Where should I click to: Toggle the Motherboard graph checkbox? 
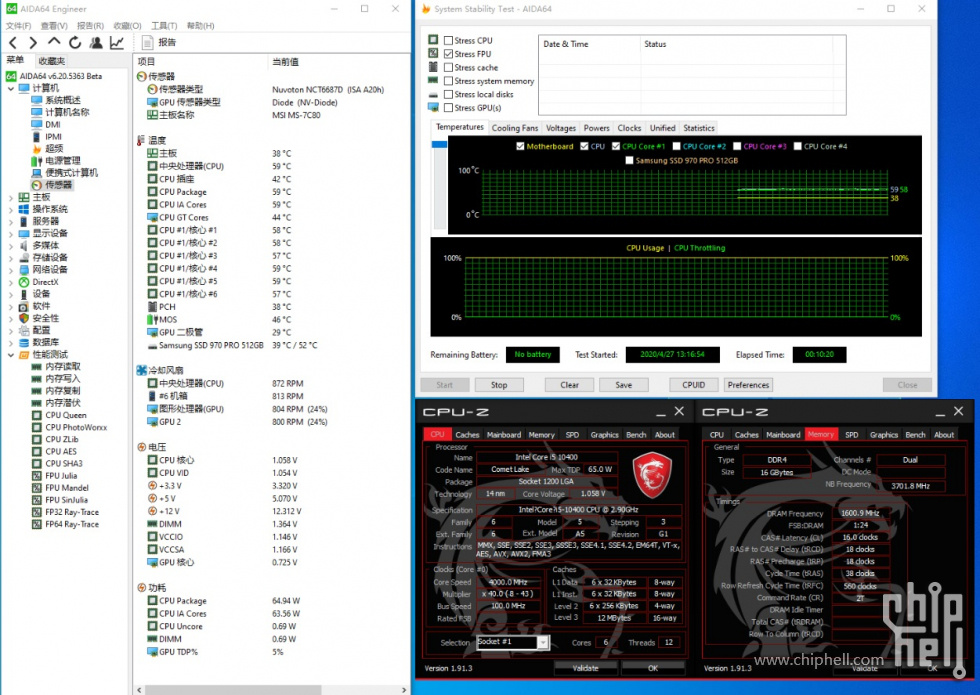pos(520,146)
